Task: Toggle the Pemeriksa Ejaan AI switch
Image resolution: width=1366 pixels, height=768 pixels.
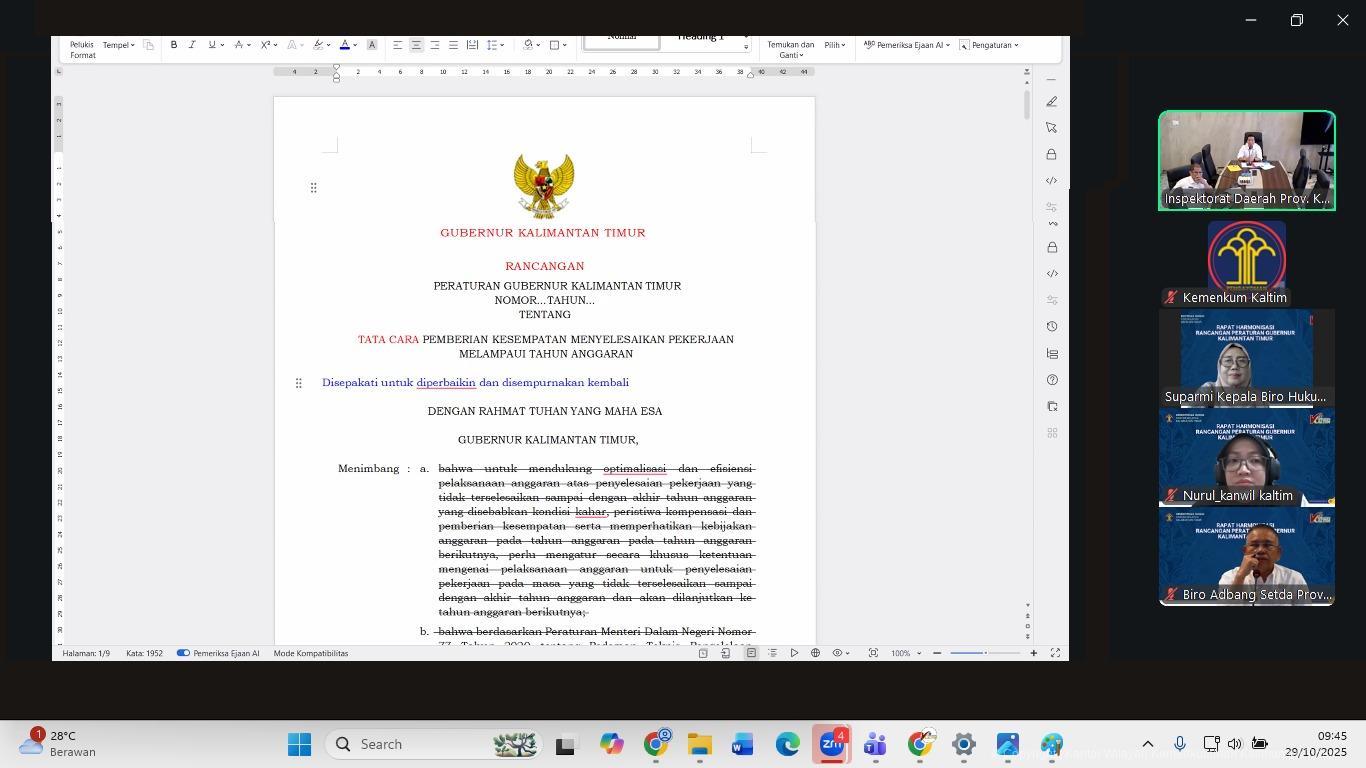Action: point(183,653)
